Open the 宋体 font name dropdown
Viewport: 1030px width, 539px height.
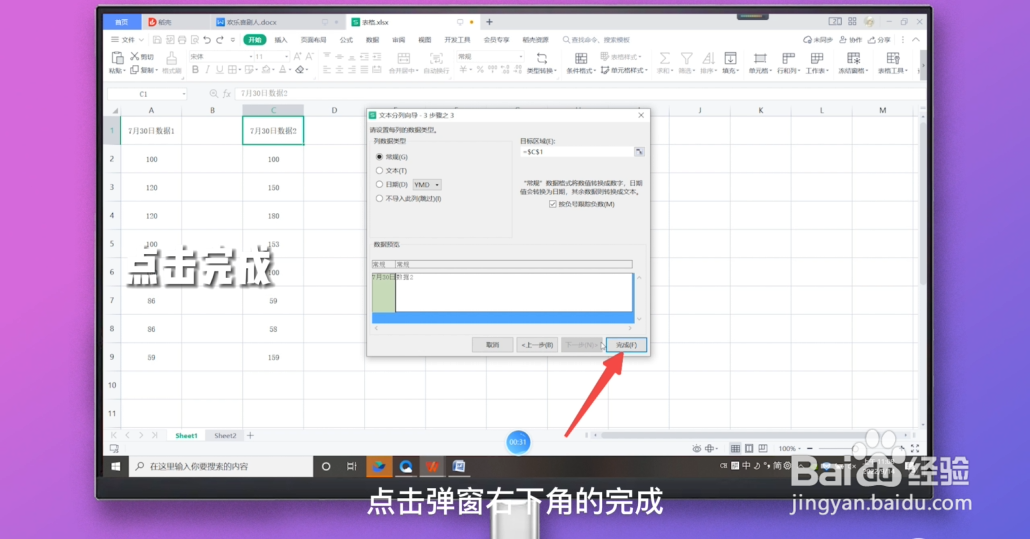250,56
